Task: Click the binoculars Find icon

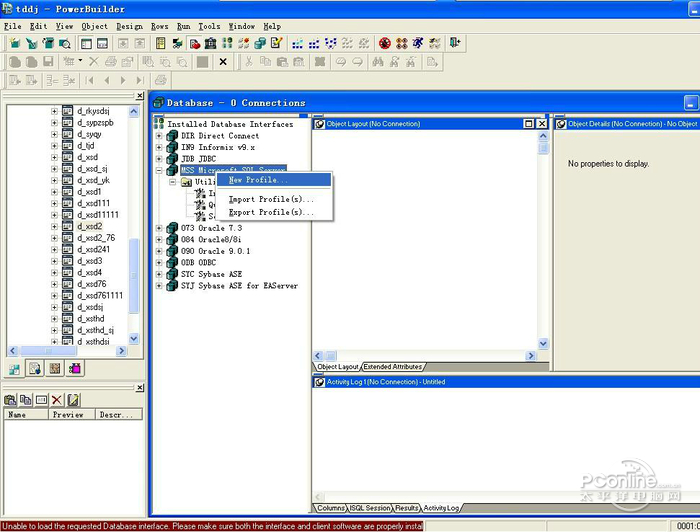Action: tap(378, 62)
